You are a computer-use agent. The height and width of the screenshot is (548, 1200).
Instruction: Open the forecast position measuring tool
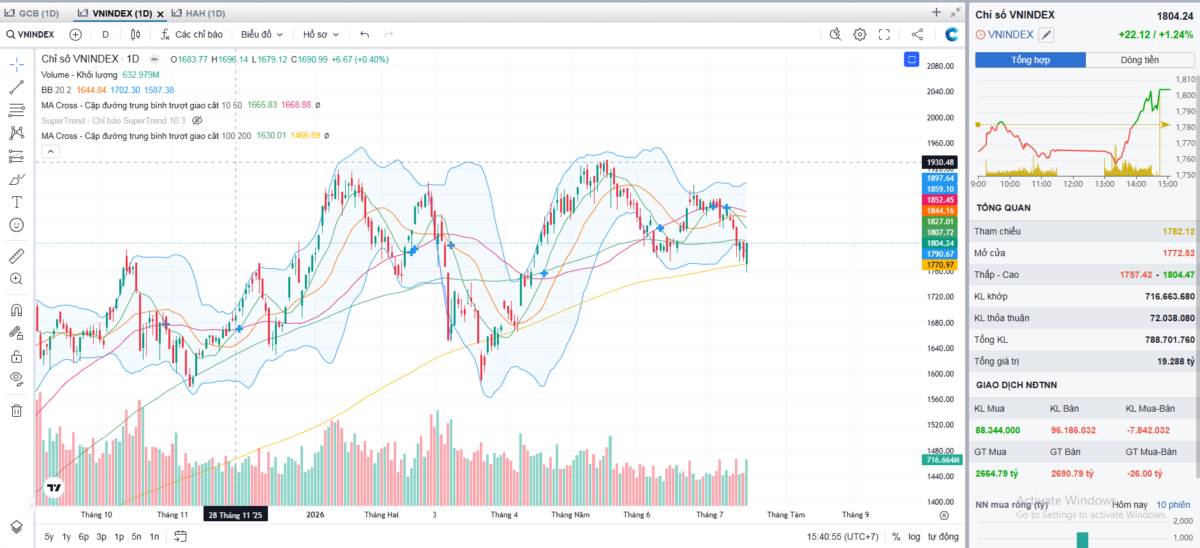tap(16, 156)
